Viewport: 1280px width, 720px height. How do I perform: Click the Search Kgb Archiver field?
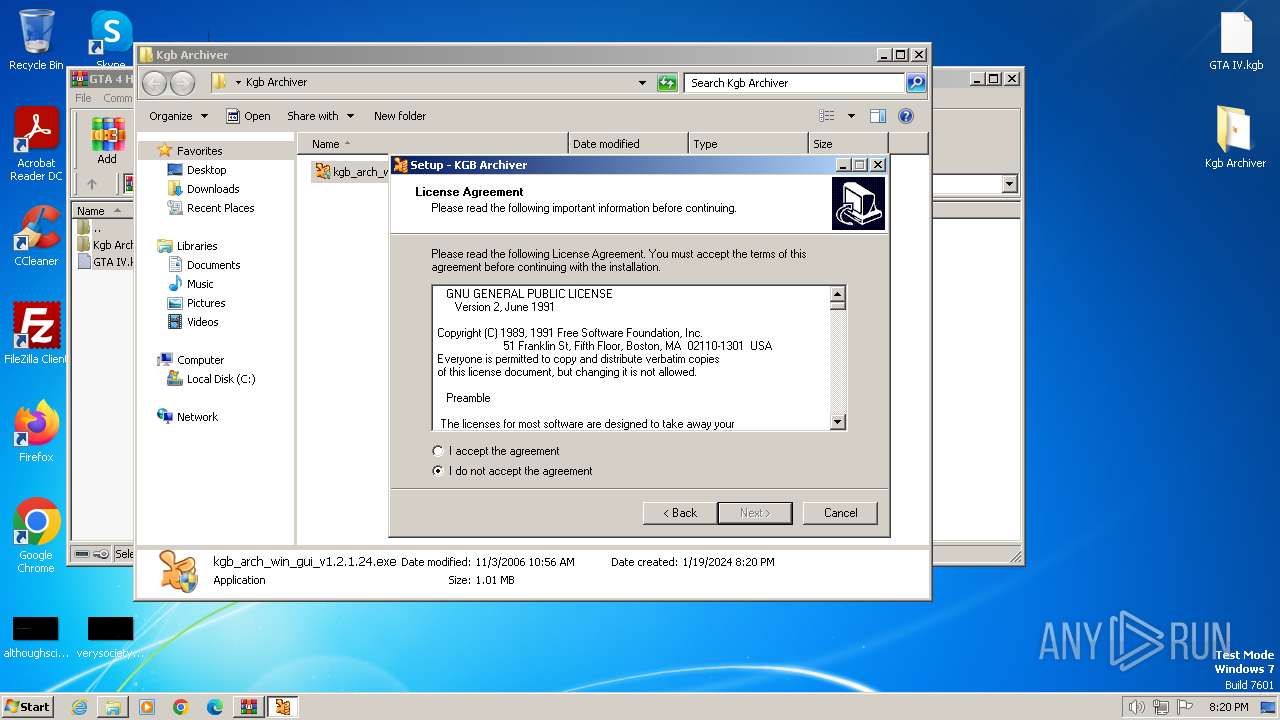795,83
